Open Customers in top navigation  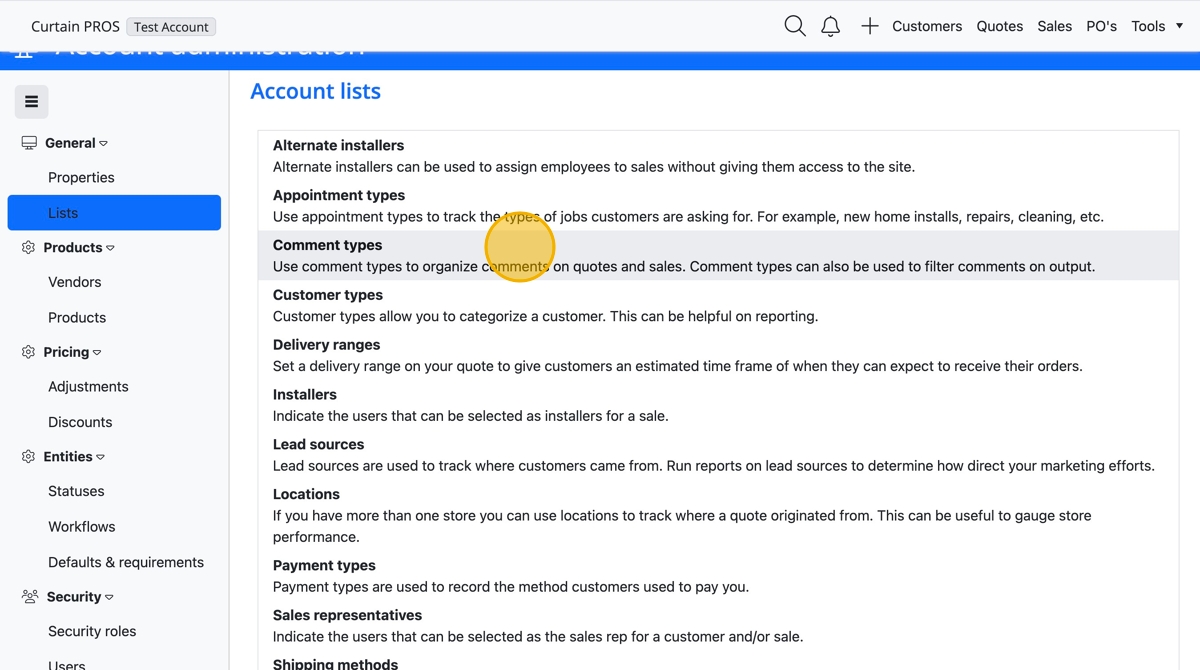tap(927, 26)
